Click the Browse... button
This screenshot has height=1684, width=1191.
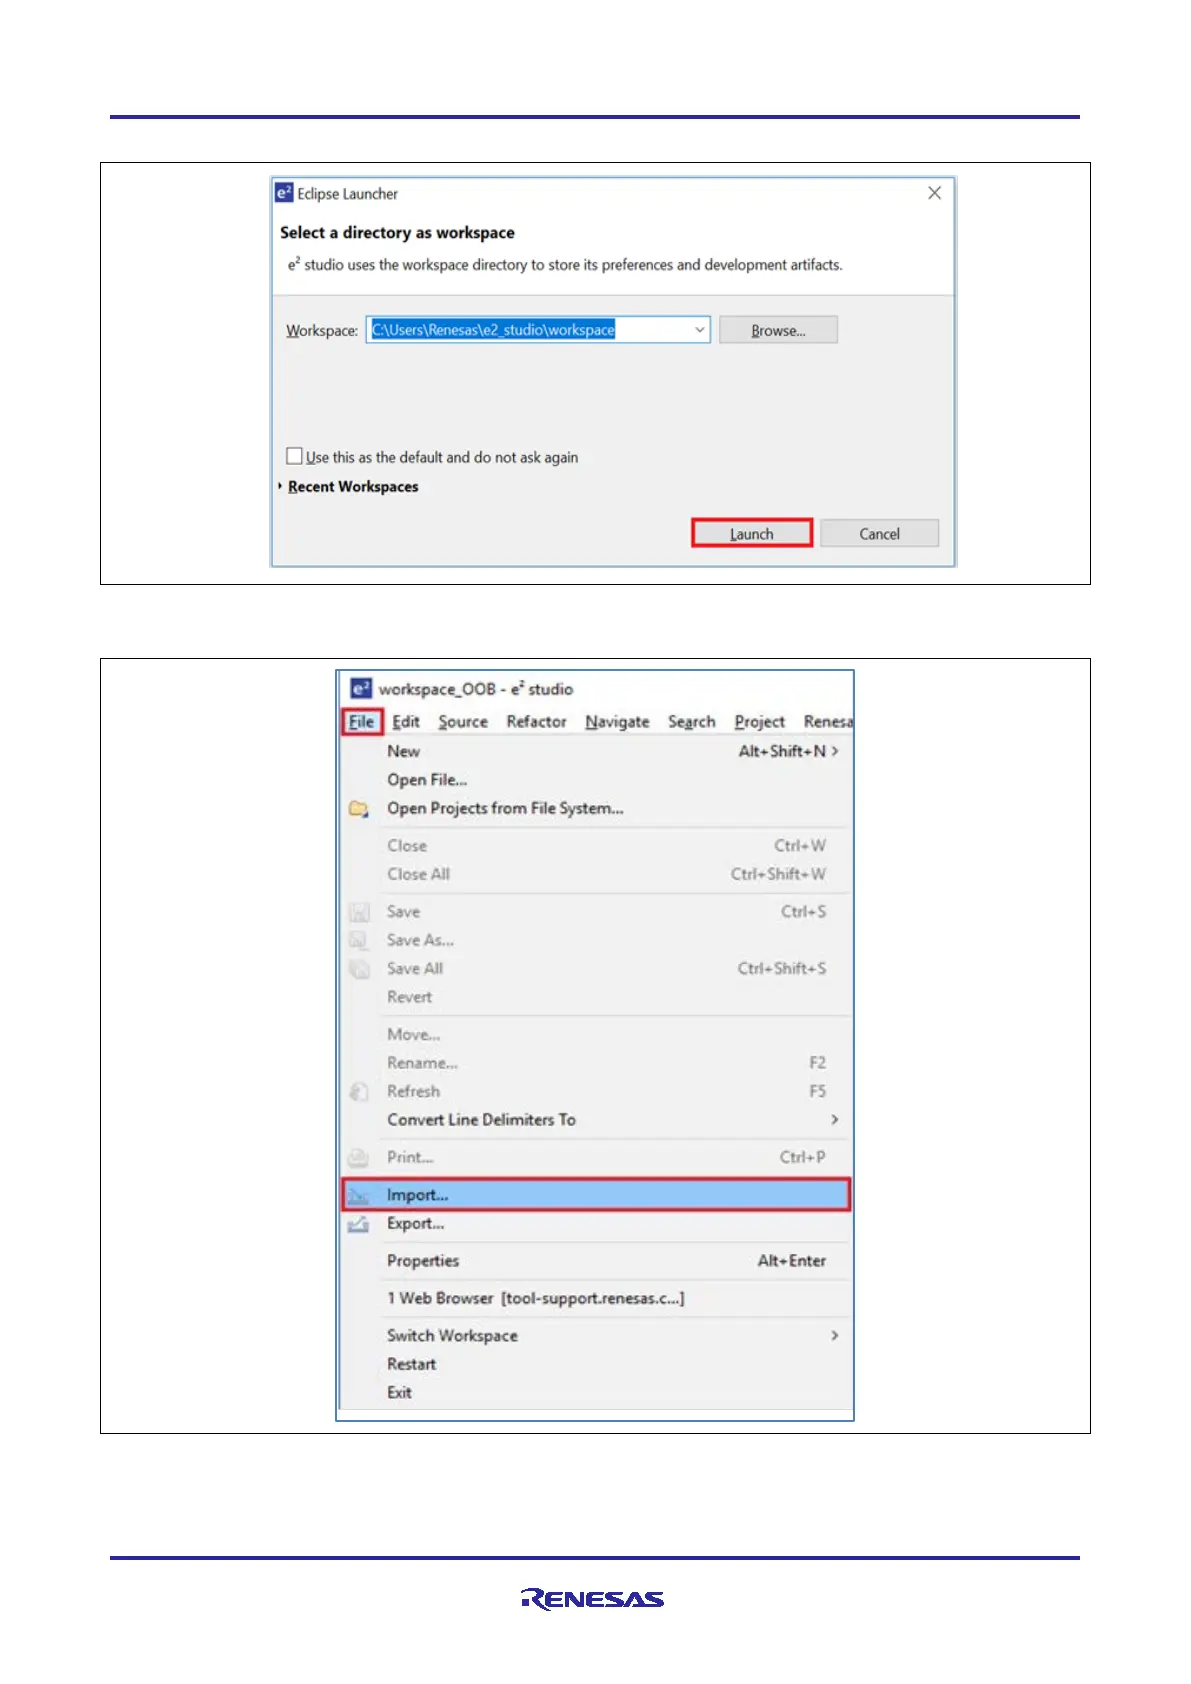pos(778,330)
